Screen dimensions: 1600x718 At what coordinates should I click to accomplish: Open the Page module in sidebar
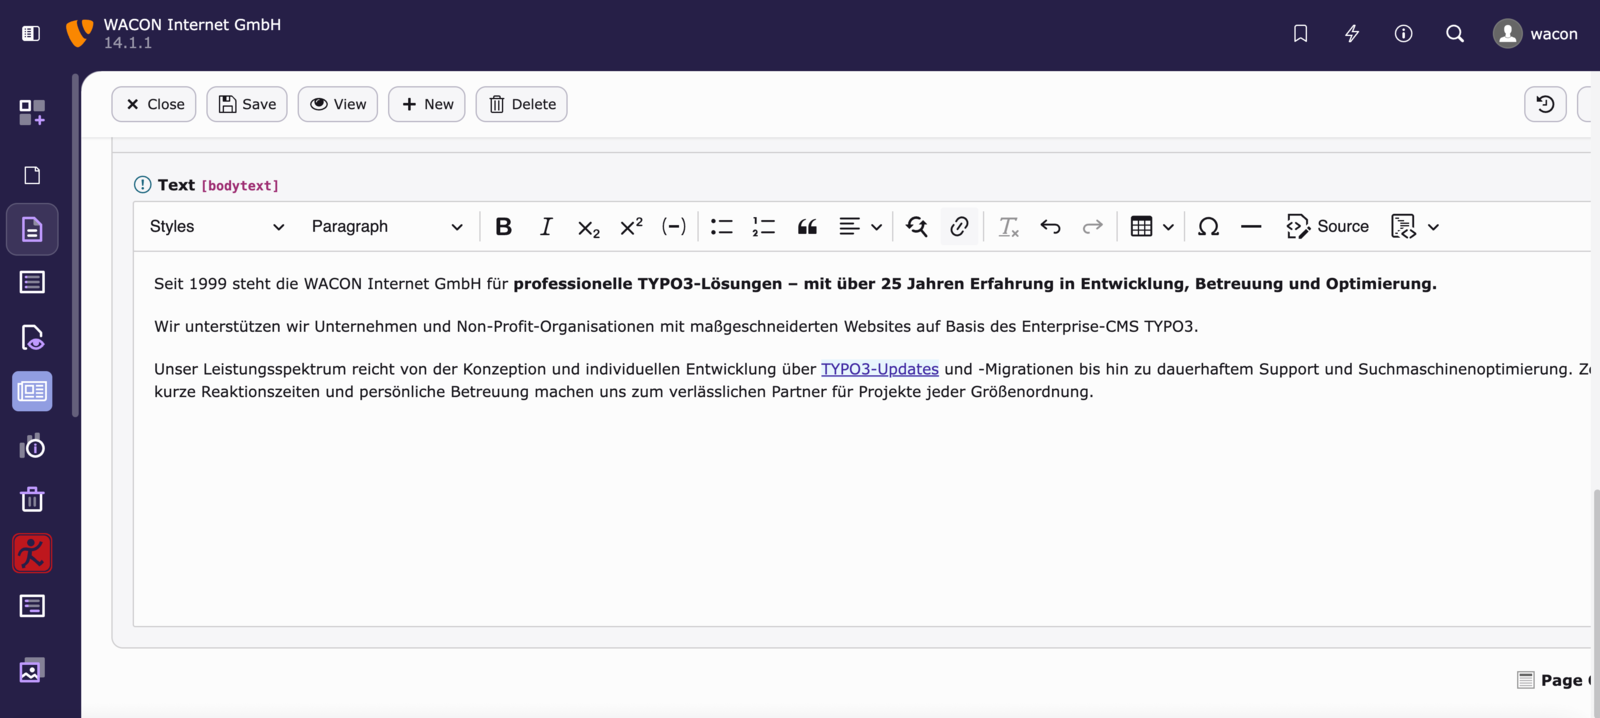pyautogui.click(x=32, y=176)
